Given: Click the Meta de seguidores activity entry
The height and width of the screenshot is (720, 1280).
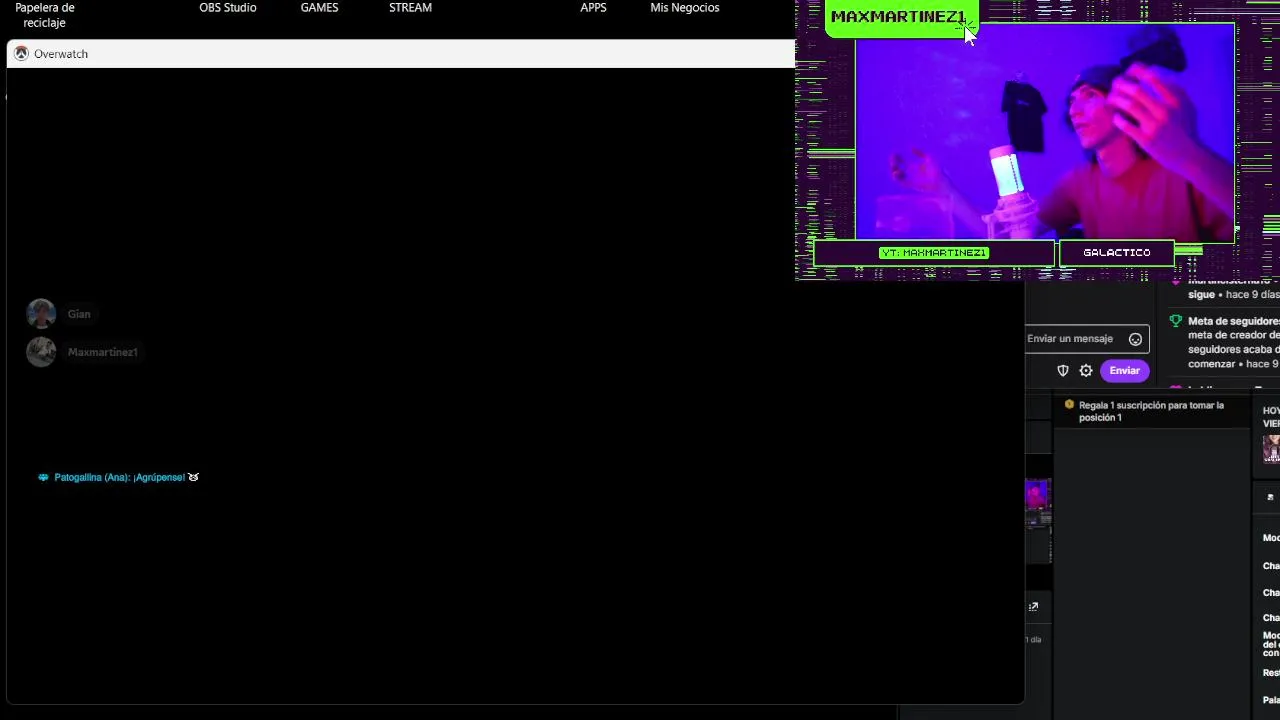Looking at the screenshot, I should (1225, 342).
